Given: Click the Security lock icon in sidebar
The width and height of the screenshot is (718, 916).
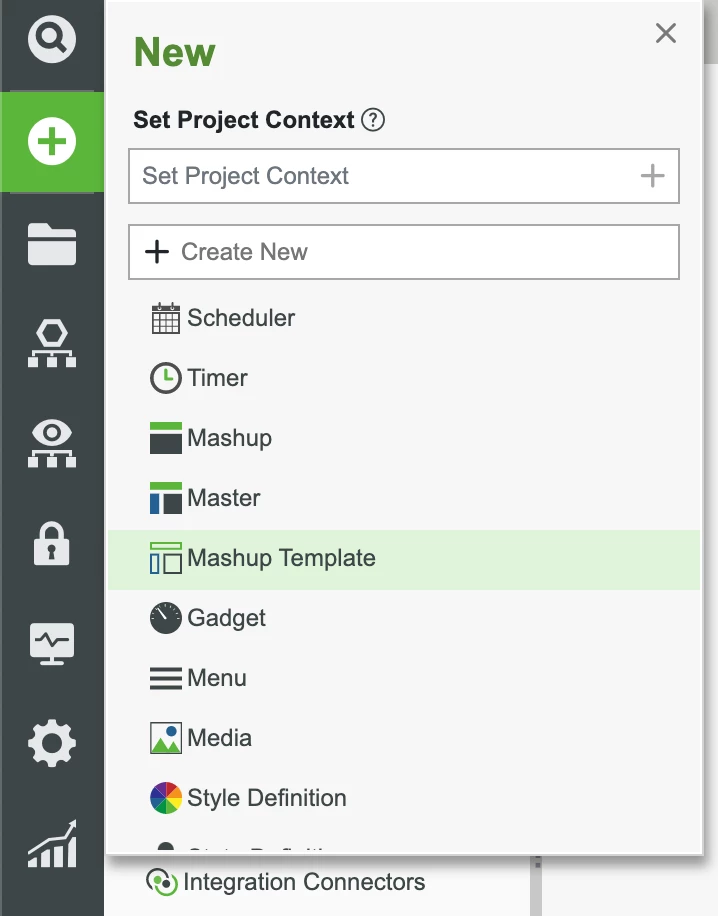Looking at the screenshot, I should coord(51,543).
